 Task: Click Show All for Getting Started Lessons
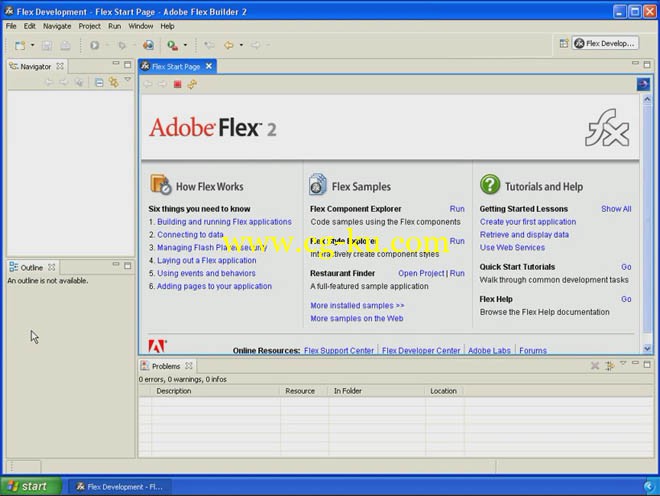616,209
